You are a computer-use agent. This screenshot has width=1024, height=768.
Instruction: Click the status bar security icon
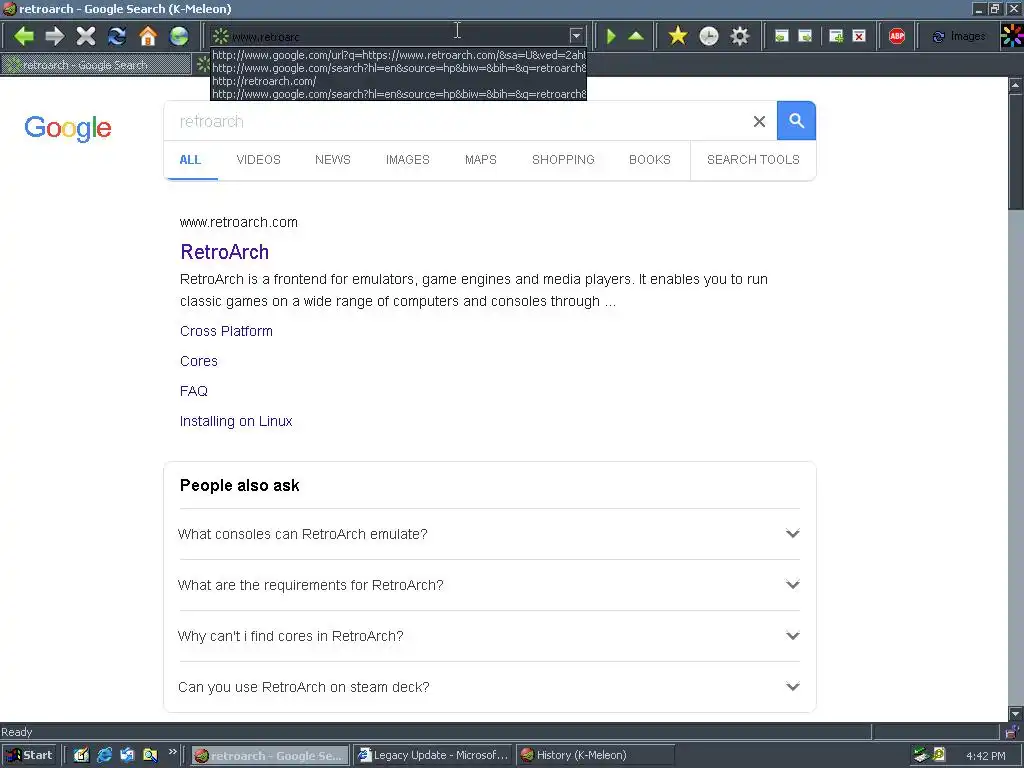click(1011, 731)
